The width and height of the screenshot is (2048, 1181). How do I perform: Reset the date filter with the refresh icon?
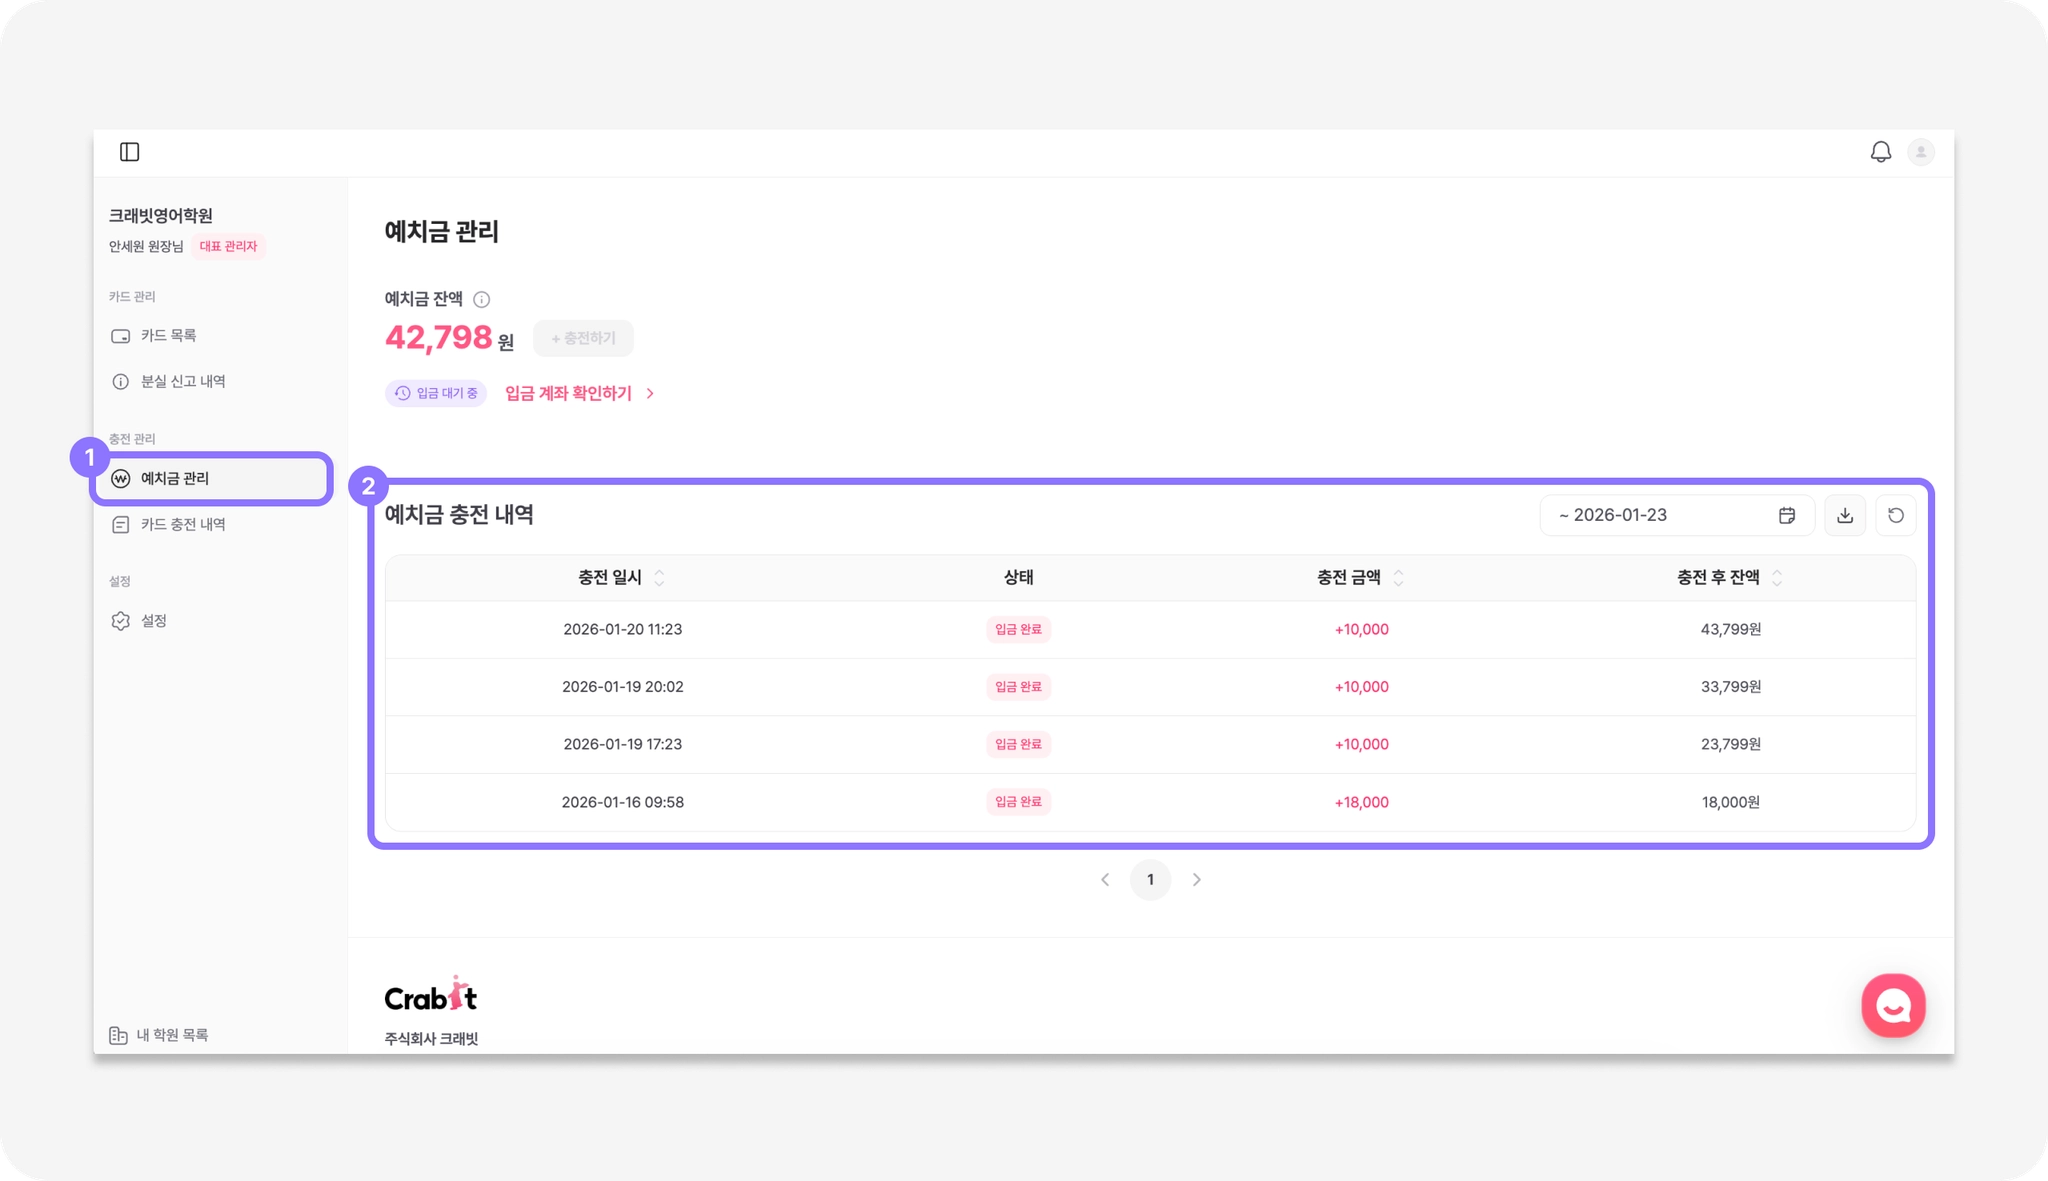(1895, 516)
